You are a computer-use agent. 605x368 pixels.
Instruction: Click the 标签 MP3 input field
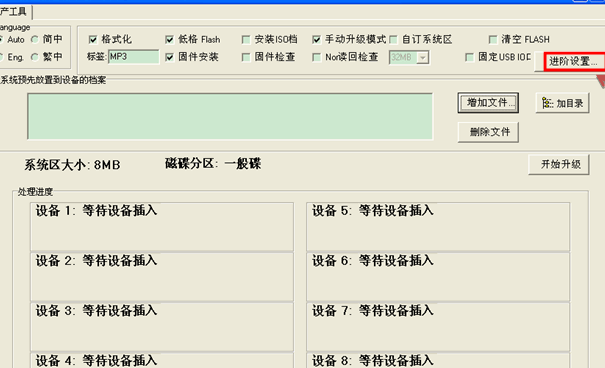[134, 57]
